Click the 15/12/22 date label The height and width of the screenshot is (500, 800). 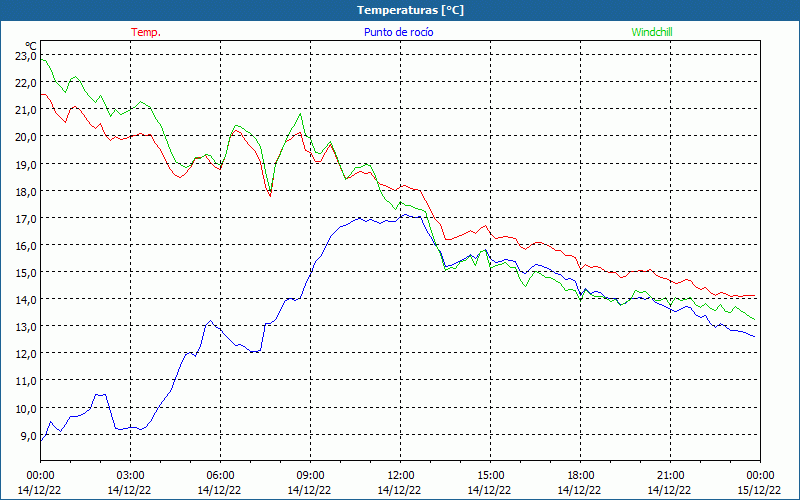coord(760,490)
